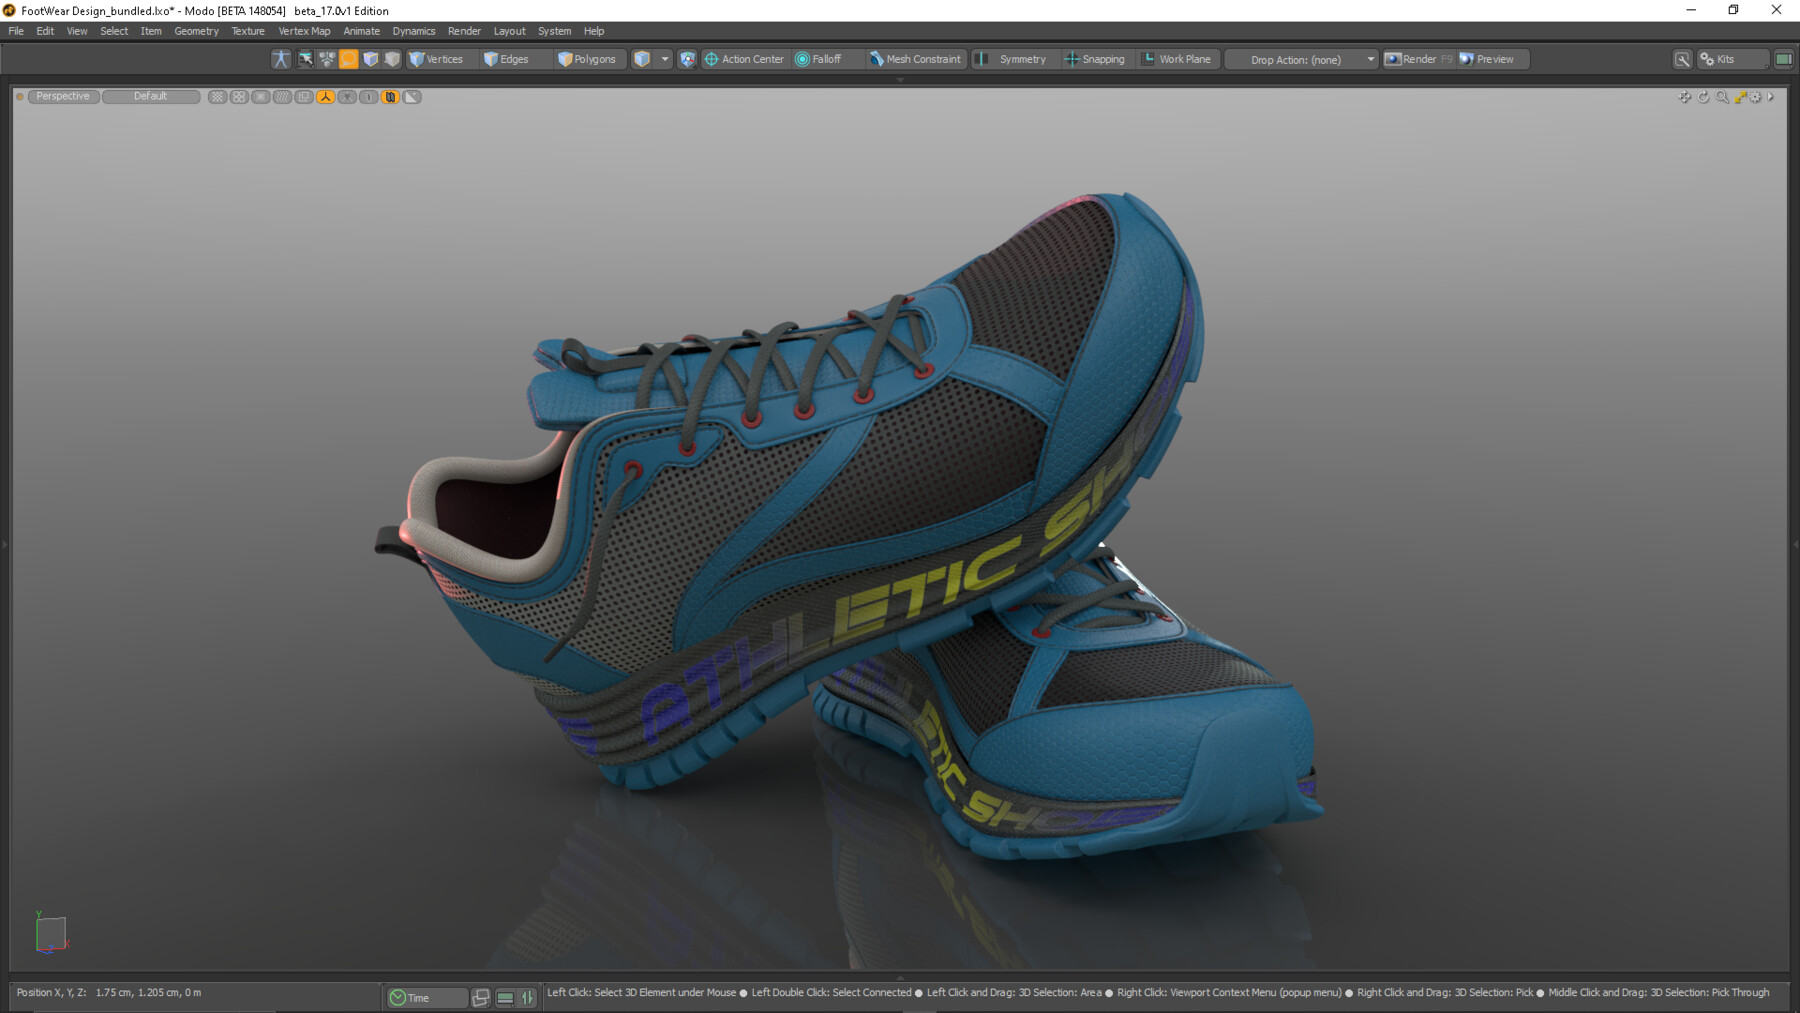Open the Geometry menu

196,31
